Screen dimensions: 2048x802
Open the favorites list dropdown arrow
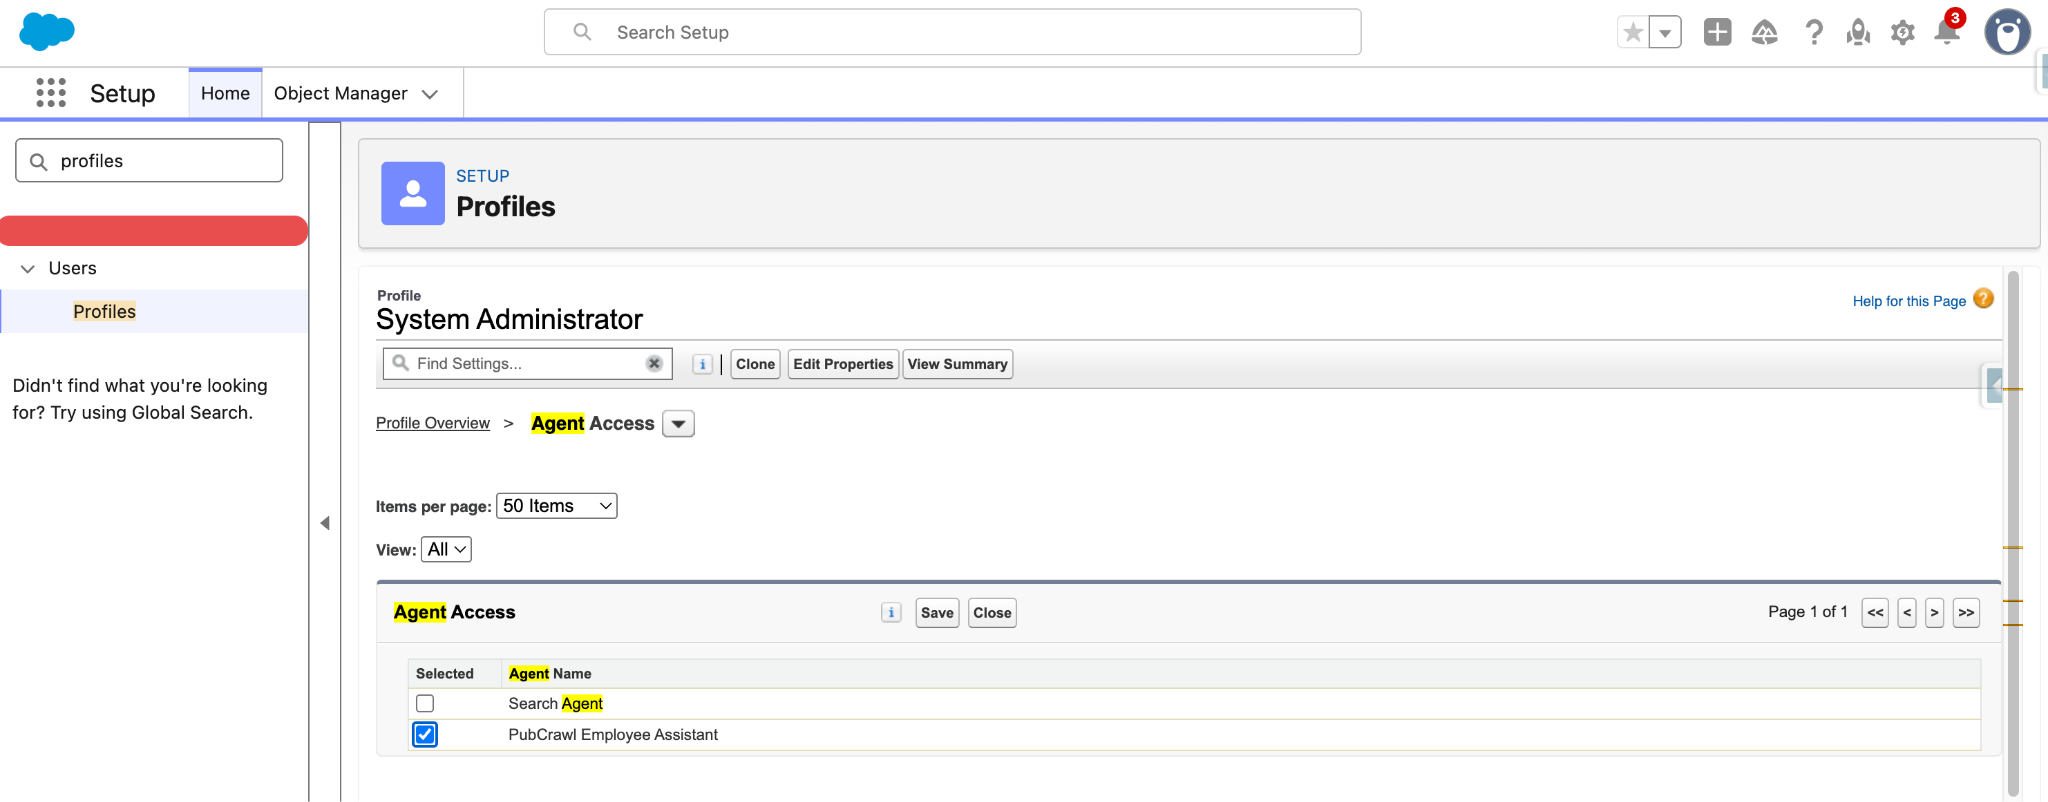pos(1665,32)
